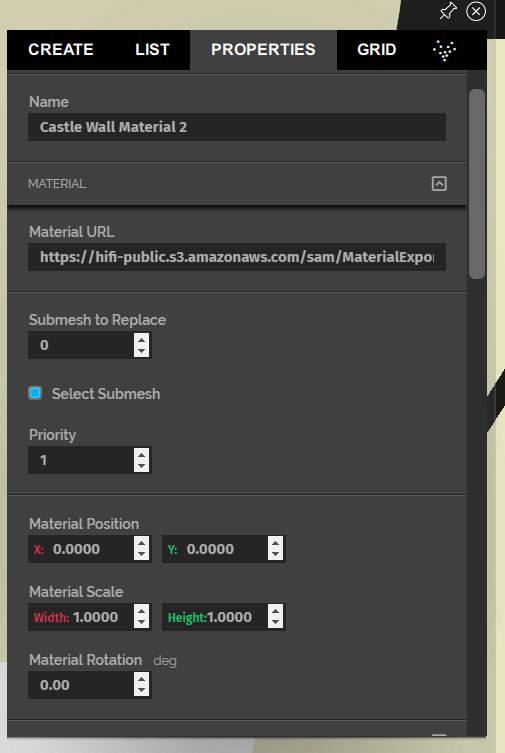Collapse the MATERIAL section

[439, 183]
